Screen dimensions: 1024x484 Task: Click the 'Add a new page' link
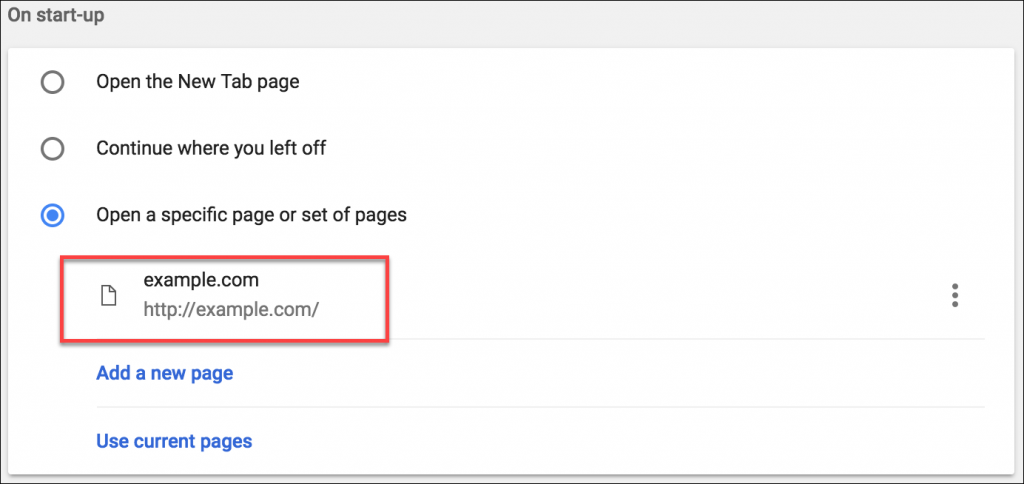165,374
